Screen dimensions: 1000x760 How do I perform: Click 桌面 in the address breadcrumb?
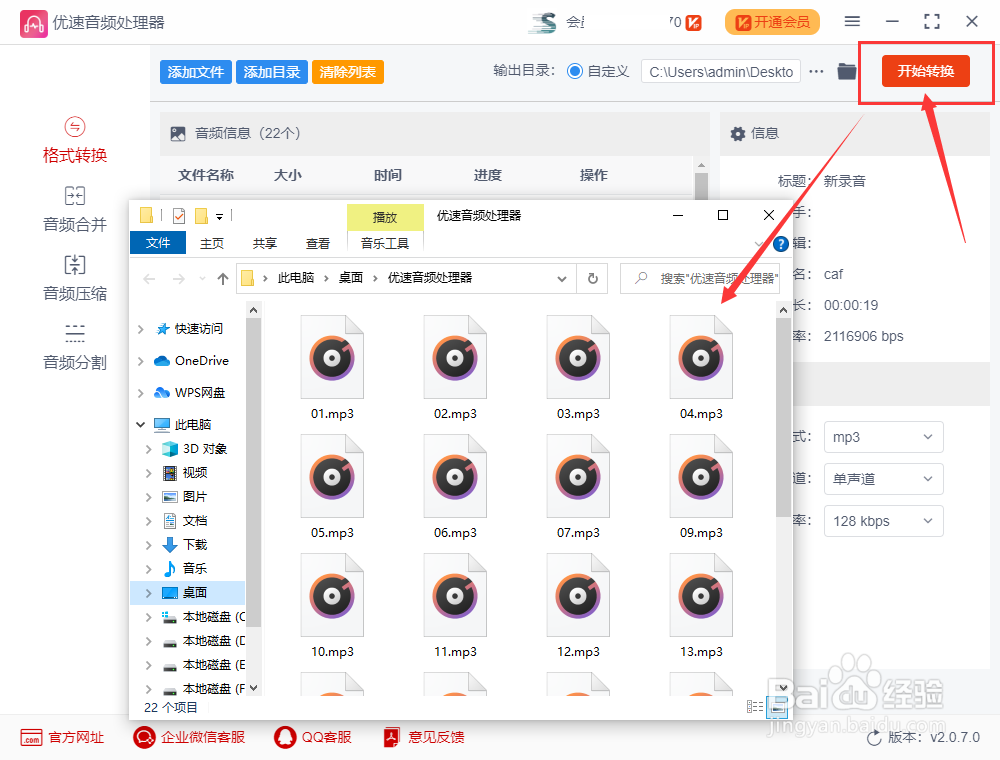[351, 278]
